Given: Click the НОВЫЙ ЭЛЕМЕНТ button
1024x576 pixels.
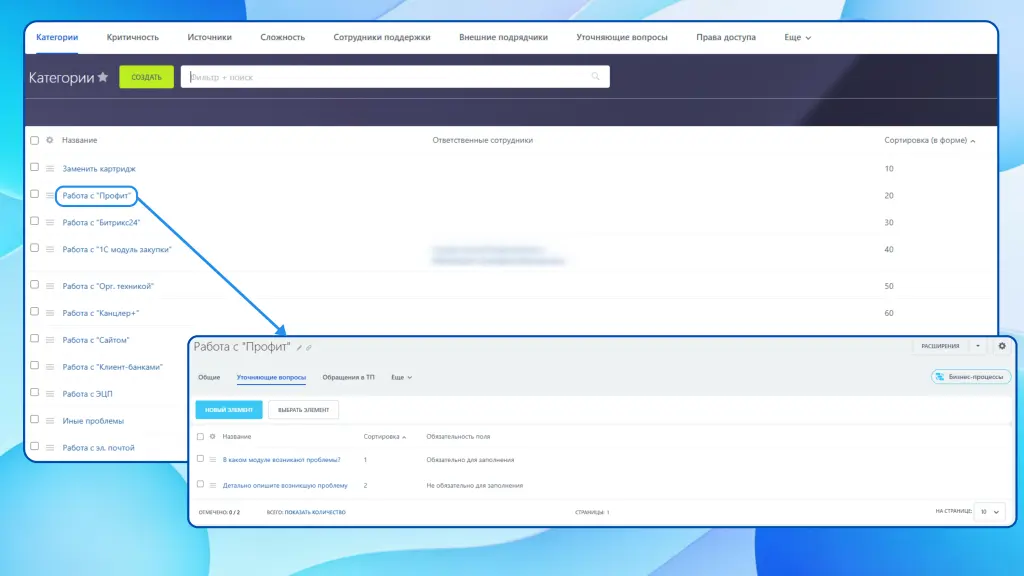Looking at the screenshot, I should 229,409.
